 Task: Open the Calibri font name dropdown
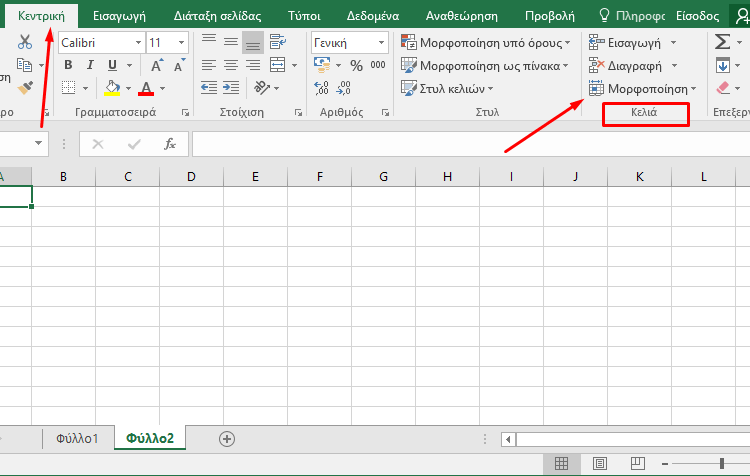(138, 43)
